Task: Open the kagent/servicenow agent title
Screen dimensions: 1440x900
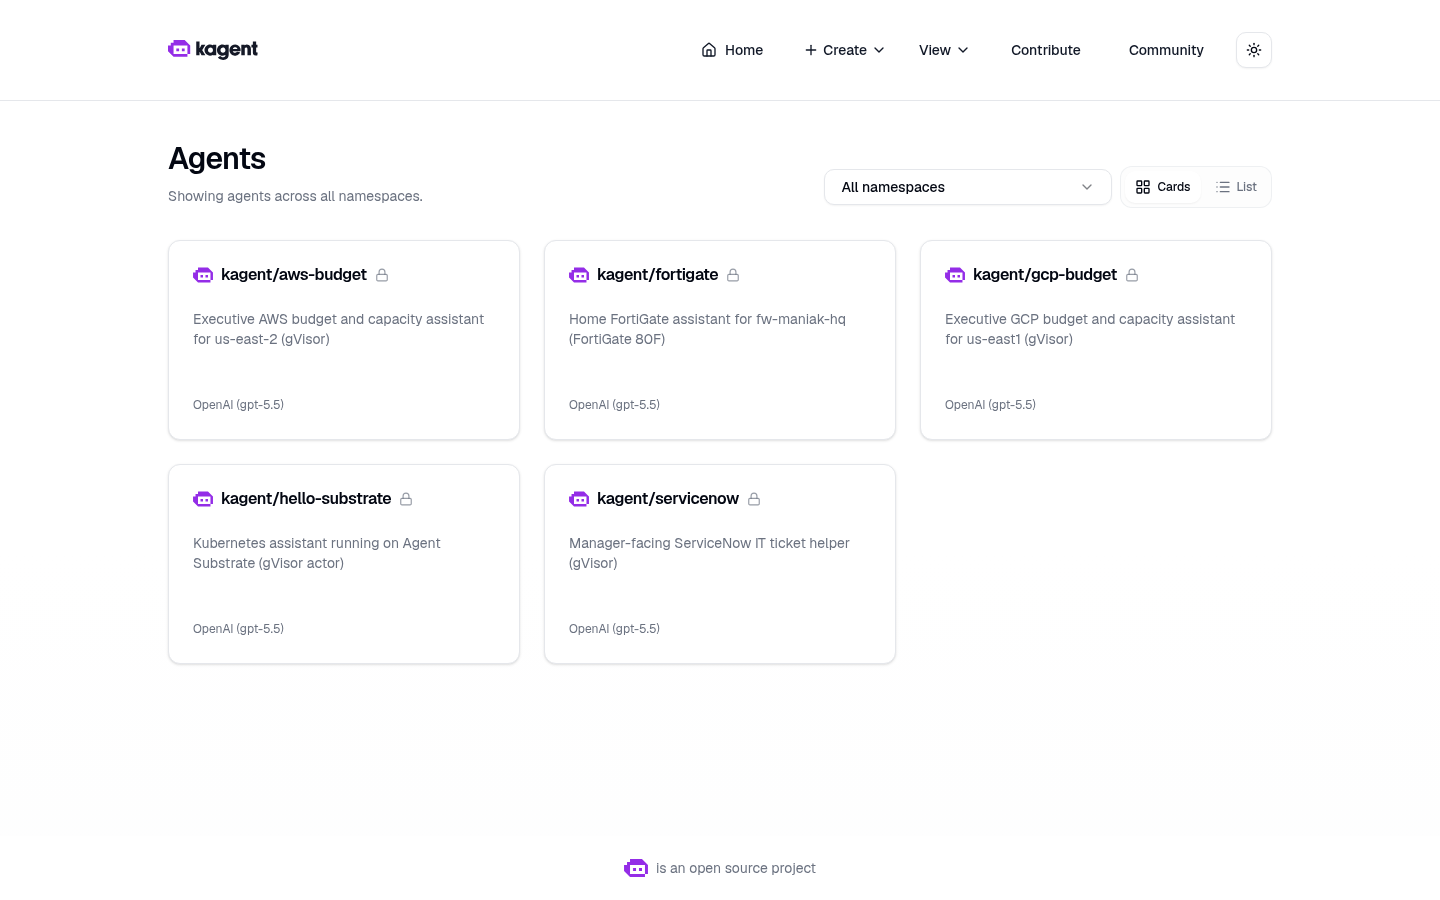Action: 668,499
